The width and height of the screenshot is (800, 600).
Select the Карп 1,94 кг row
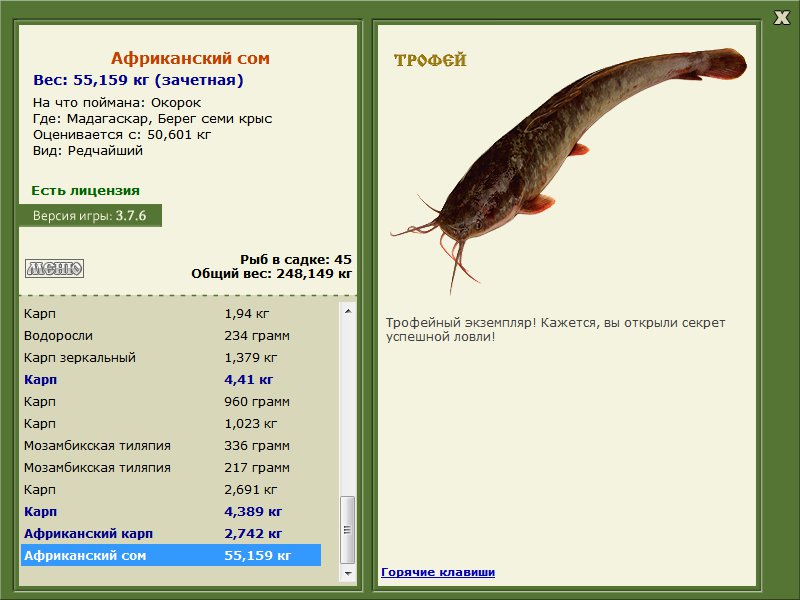click(x=171, y=314)
